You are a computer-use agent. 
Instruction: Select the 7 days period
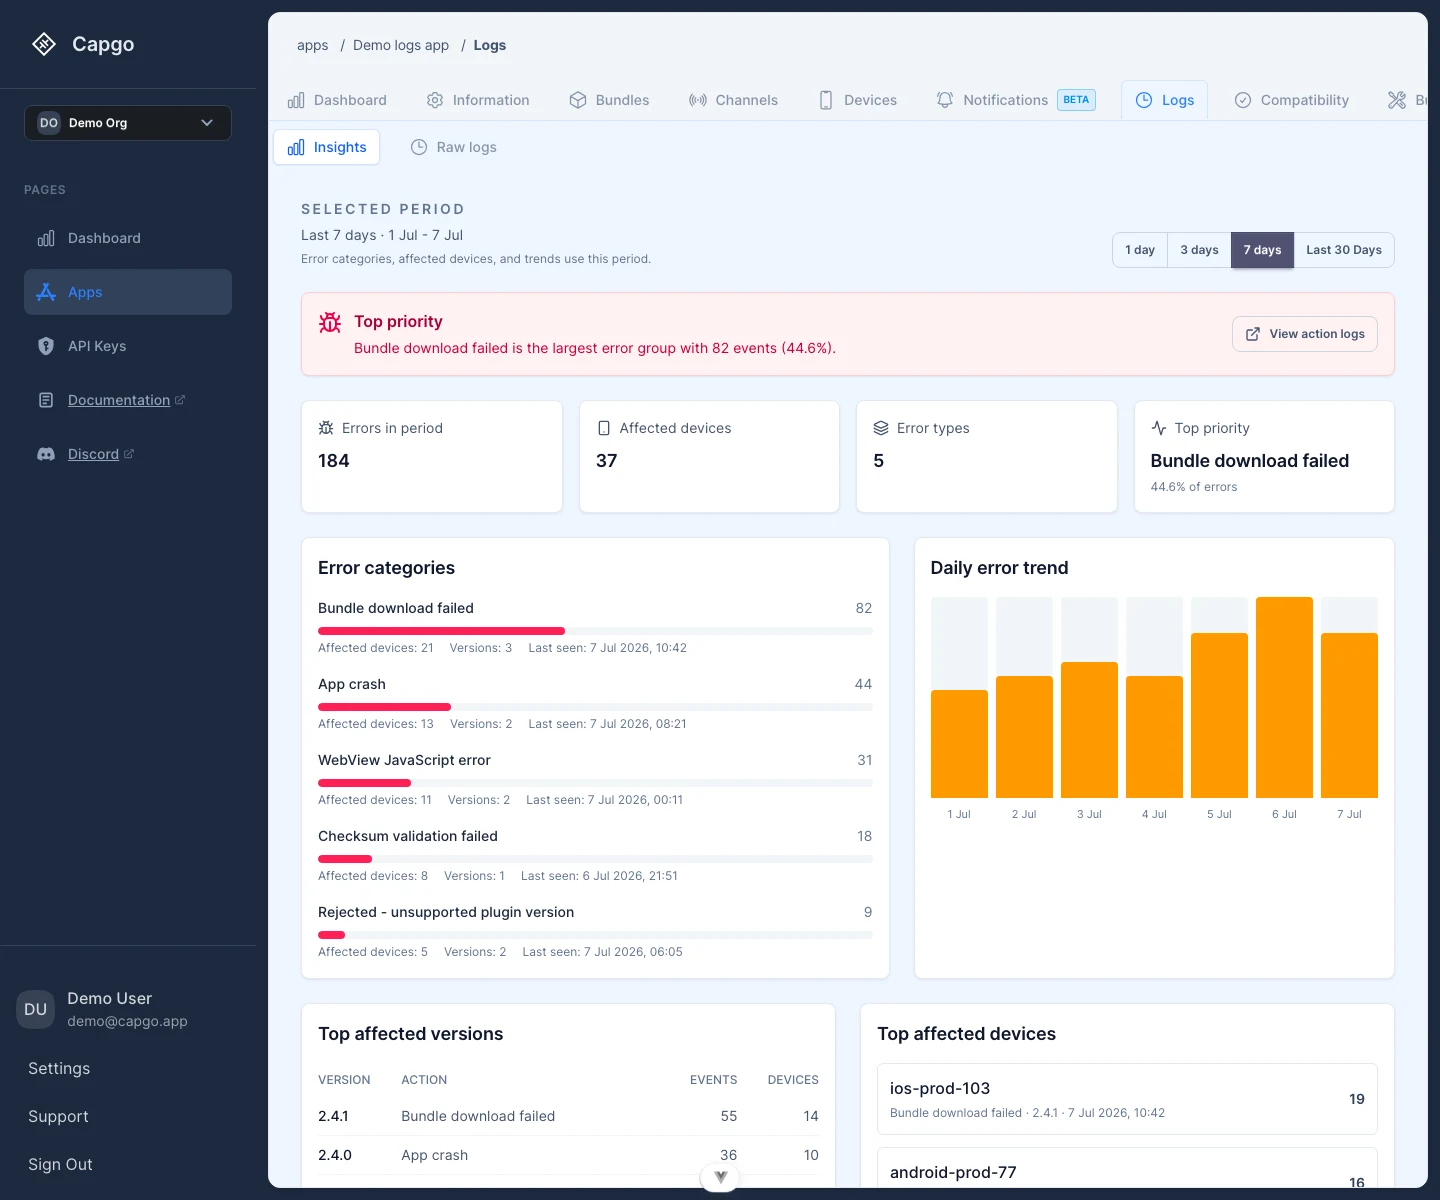1262,250
